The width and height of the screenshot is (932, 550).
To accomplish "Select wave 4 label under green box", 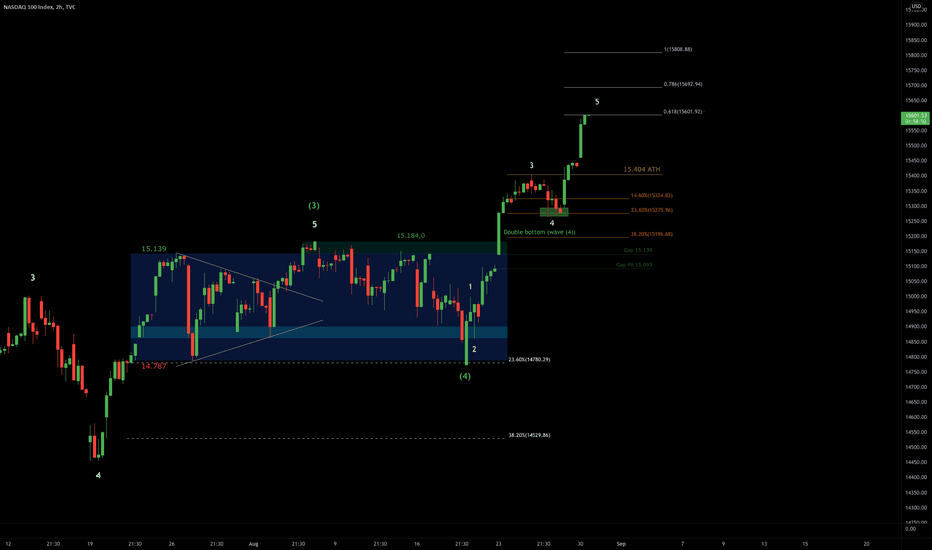I will point(552,224).
